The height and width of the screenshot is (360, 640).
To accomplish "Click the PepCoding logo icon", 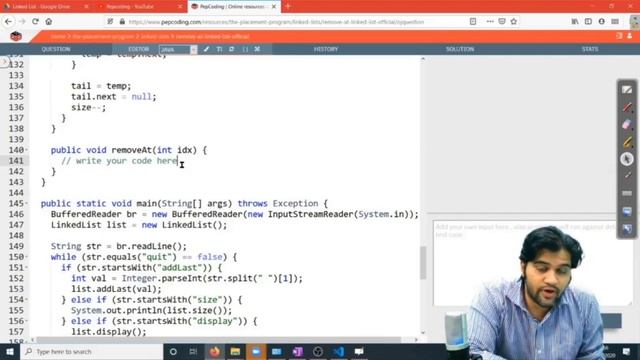I will tap(16, 36).
